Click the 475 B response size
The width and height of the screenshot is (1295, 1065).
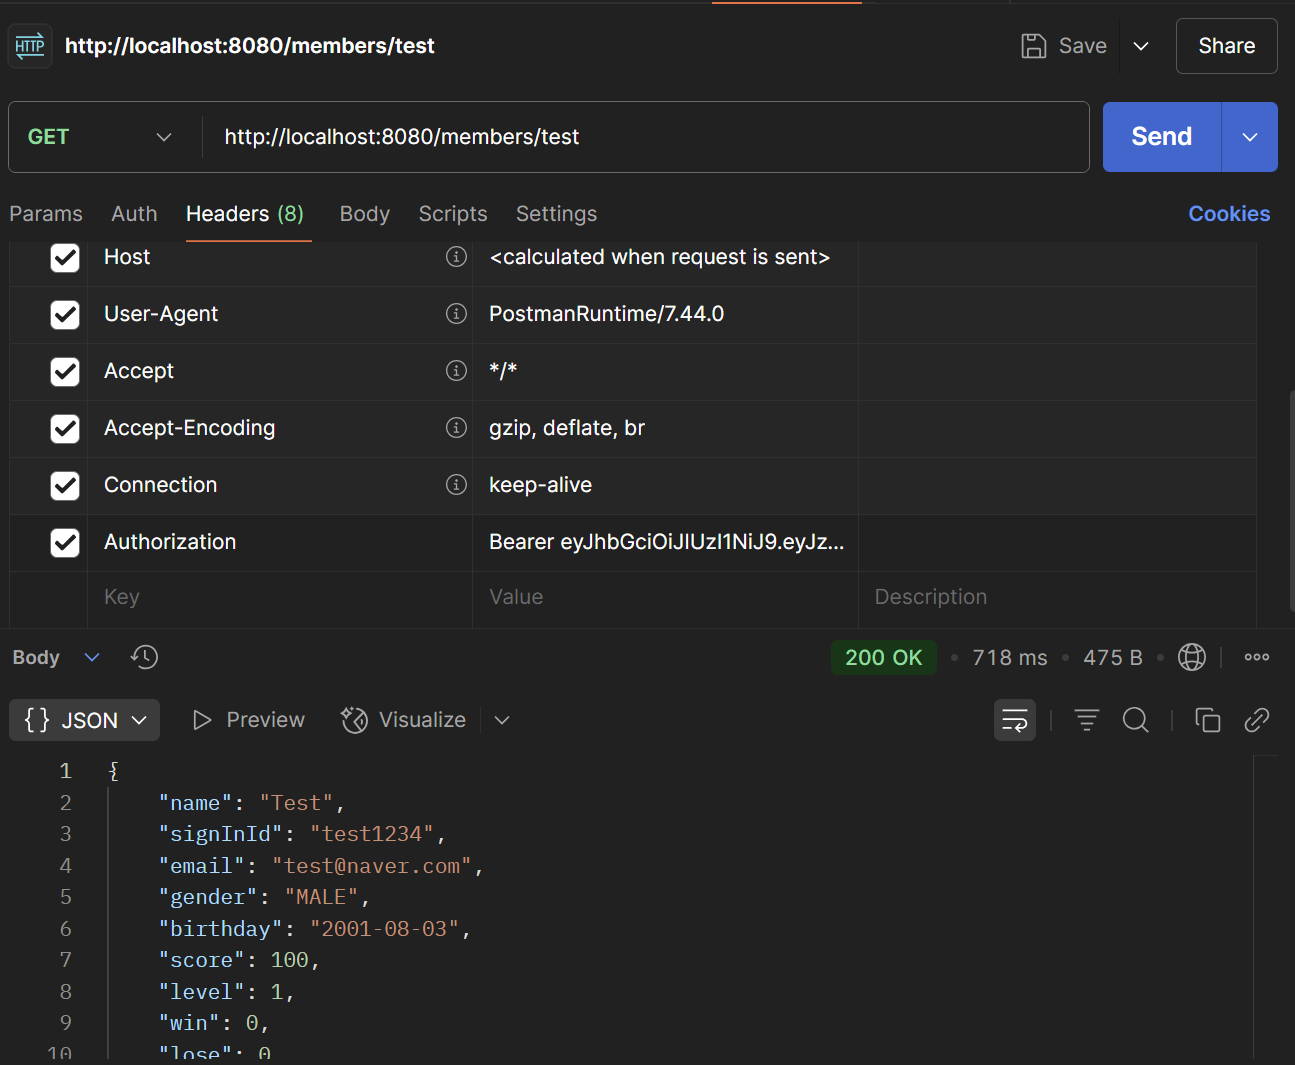click(x=1113, y=657)
